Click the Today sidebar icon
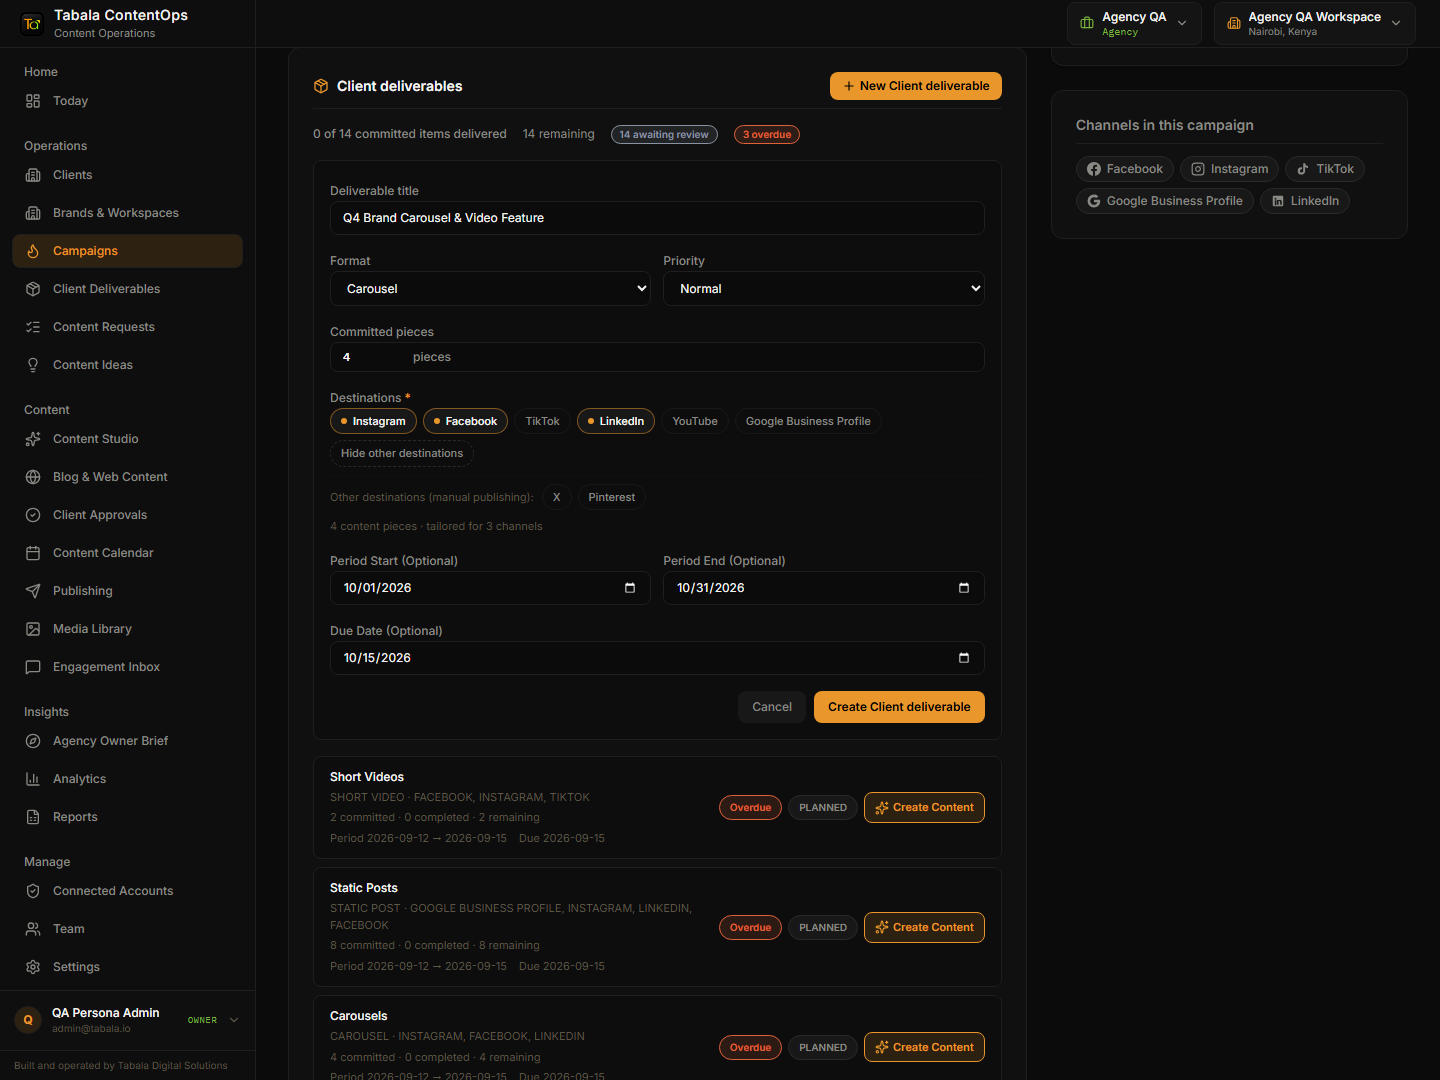The height and width of the screenshot is (1080, 1440). coord(33,101)
